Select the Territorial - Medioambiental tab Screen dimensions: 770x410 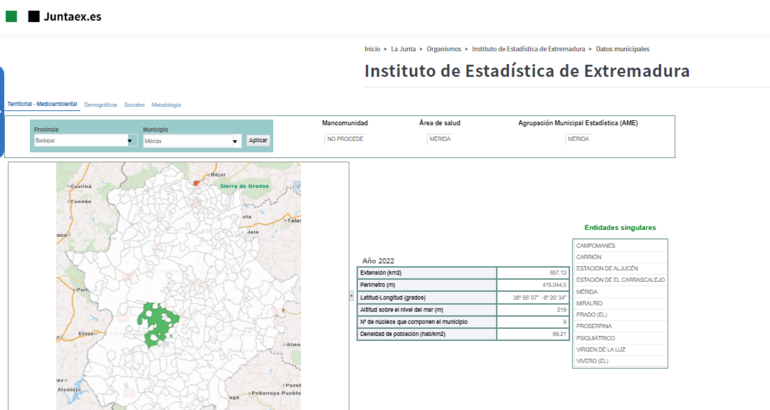42,104
